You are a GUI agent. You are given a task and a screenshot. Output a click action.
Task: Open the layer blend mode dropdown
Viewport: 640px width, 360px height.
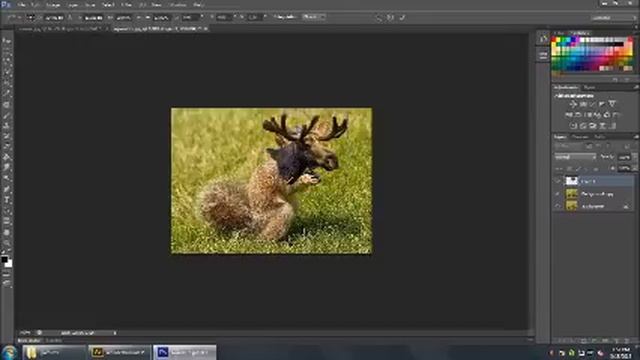pos(575,157)
